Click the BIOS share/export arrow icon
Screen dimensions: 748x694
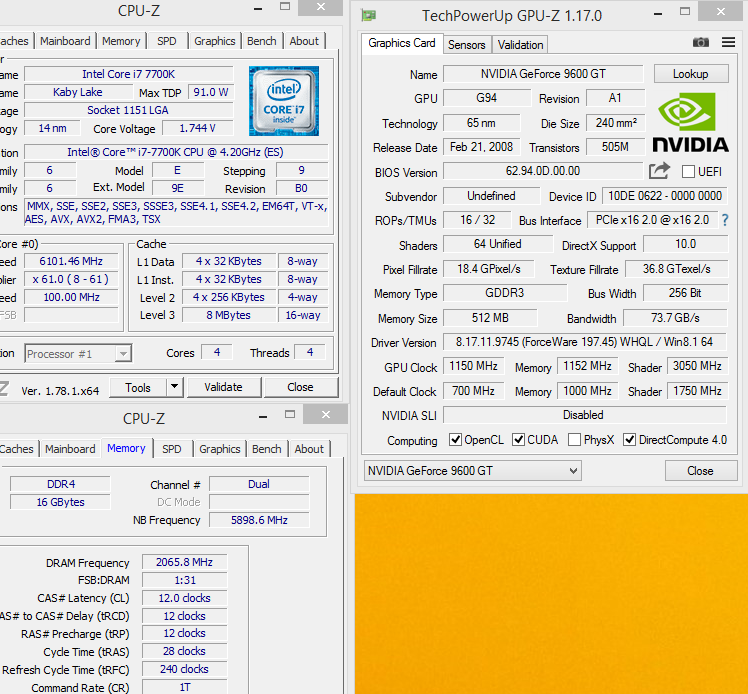(x=659, y=172)
